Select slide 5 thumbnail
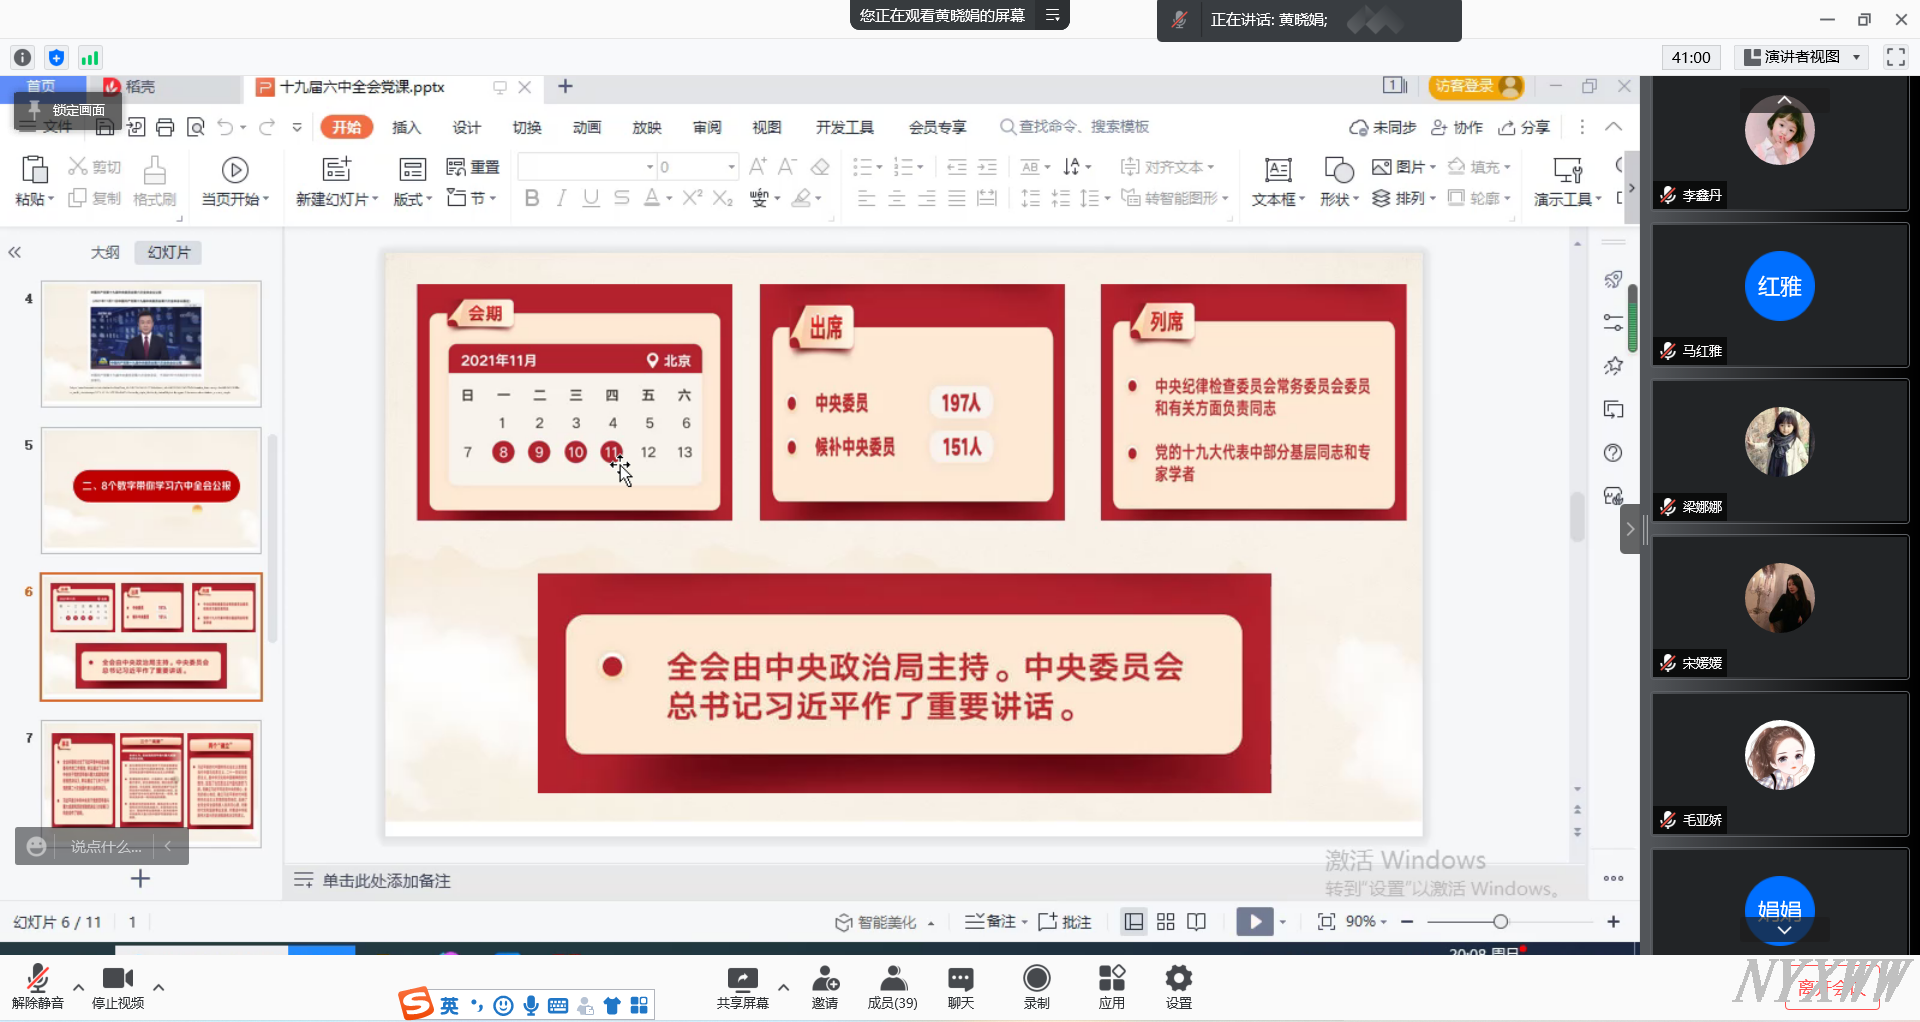The image size is (1920, 1022). tap(151, 490)
